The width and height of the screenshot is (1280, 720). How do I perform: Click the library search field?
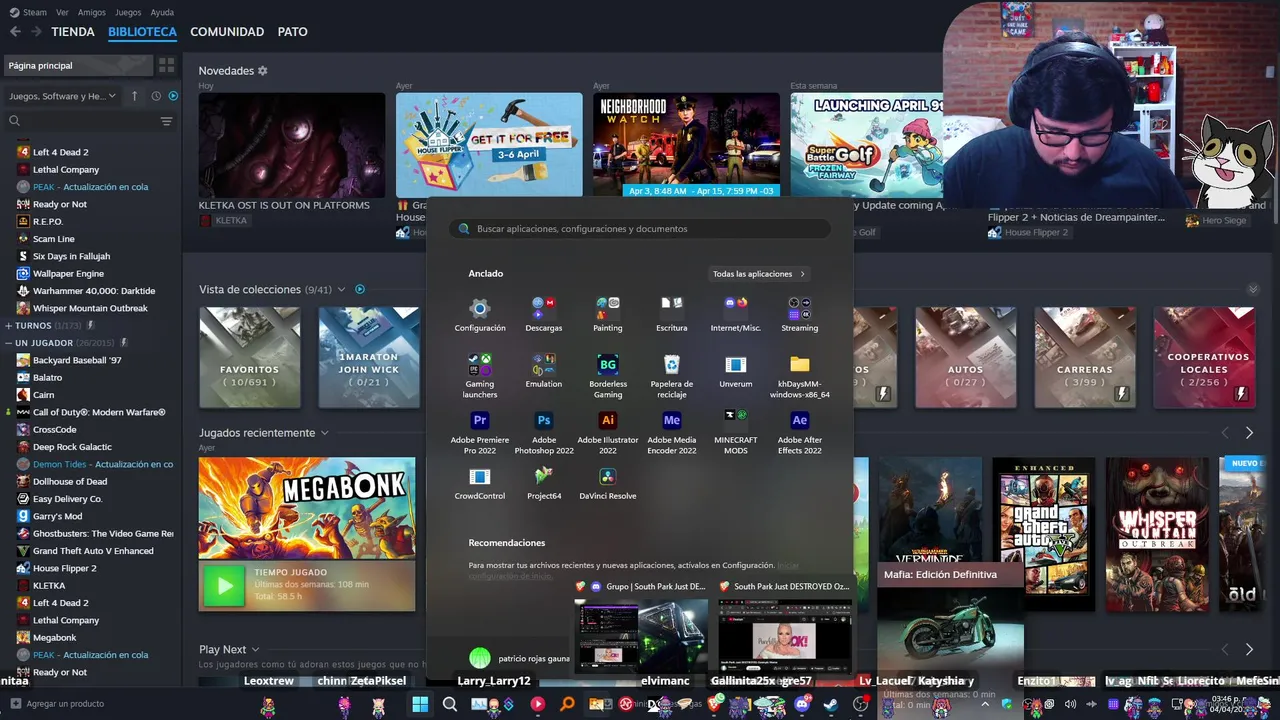(x=83, y=121)
